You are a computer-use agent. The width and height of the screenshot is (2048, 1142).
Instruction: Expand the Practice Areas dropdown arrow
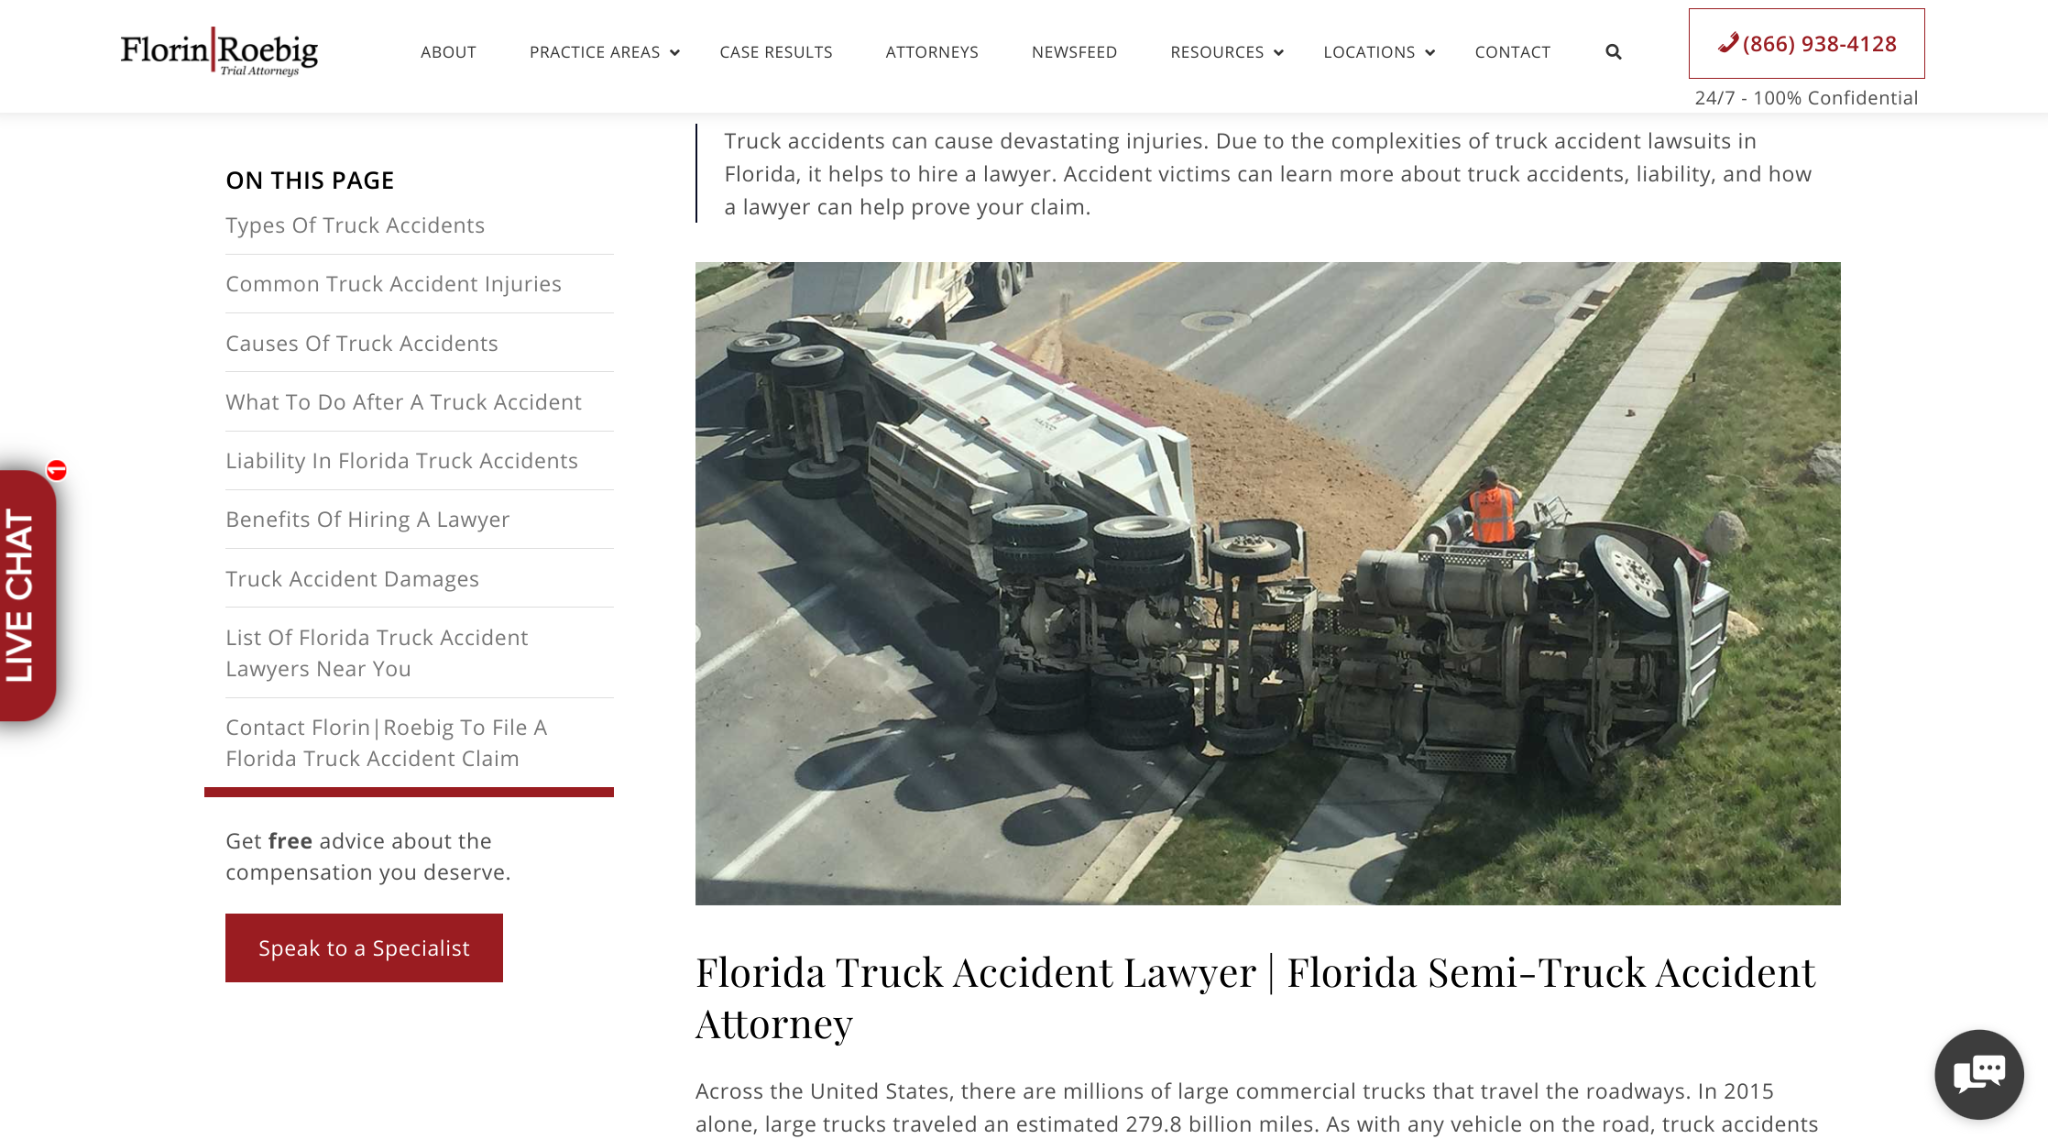coord(675,53)
